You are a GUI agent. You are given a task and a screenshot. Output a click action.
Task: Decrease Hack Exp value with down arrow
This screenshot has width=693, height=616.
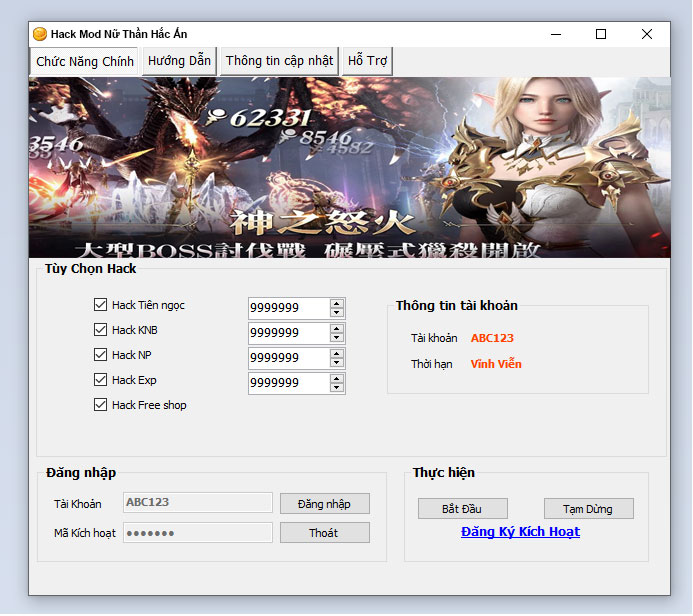pos(337,388)
